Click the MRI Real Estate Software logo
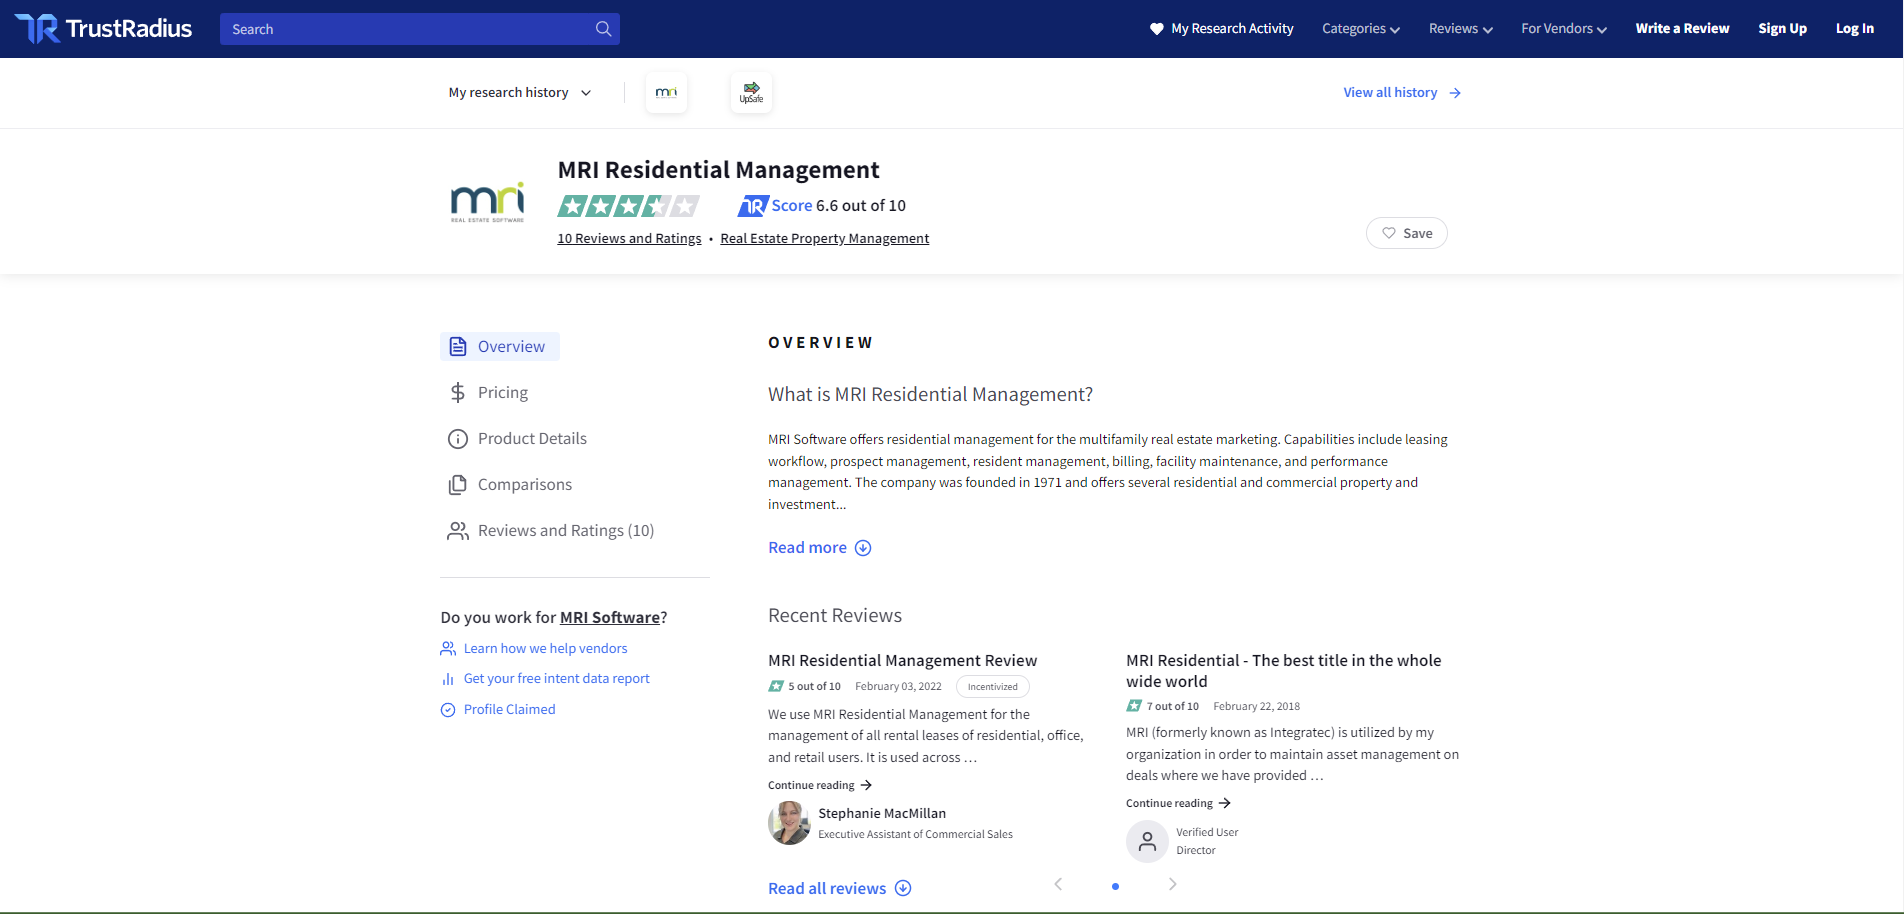Image resolution: width=1904 pixels, height=914 pixels. pyautogui.click(x=487, y=203)
